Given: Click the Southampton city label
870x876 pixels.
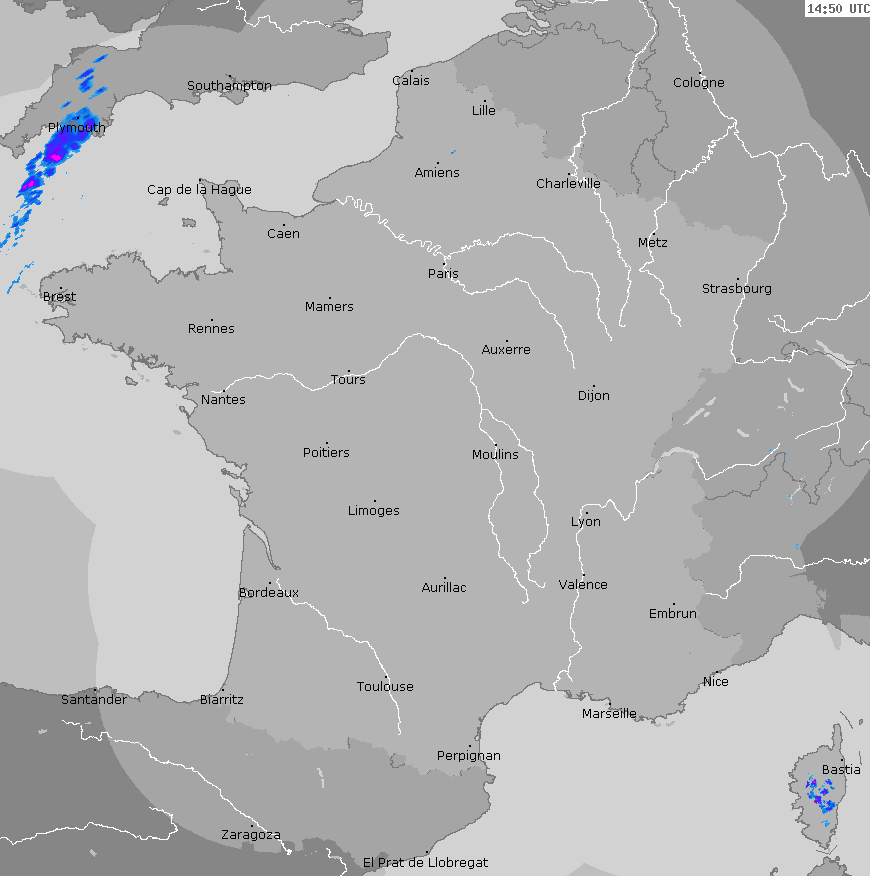Looking at the screenshot, I should click(x=229, y=86).
